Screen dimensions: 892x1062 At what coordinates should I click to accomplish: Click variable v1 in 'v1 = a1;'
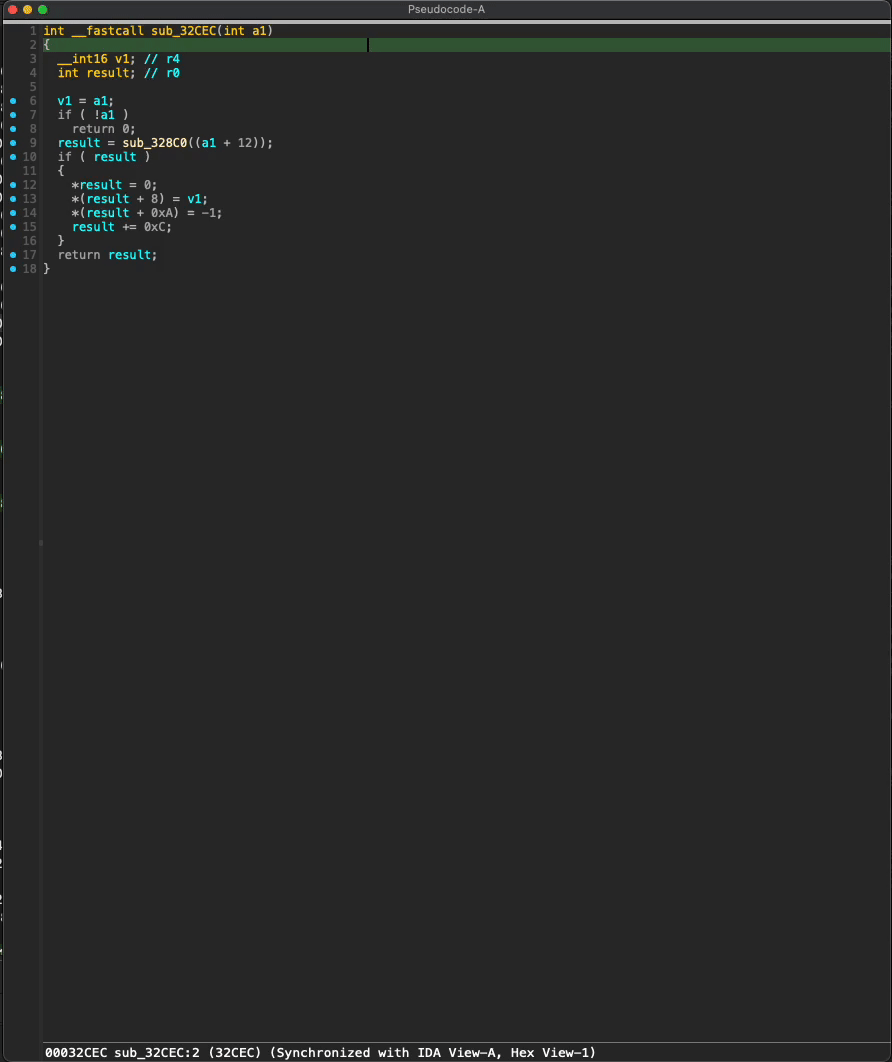[65, 101]
